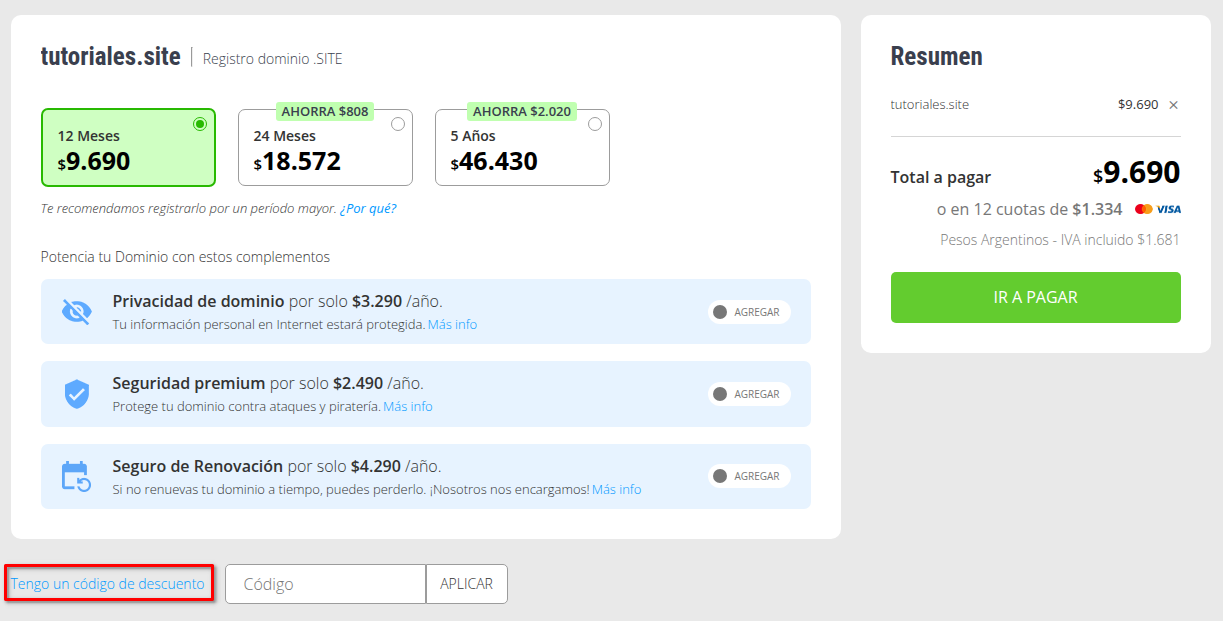Toggle Agregar for Privacidad de dominio
This screenshot has height=621, width=1223.
click(749, 312)
